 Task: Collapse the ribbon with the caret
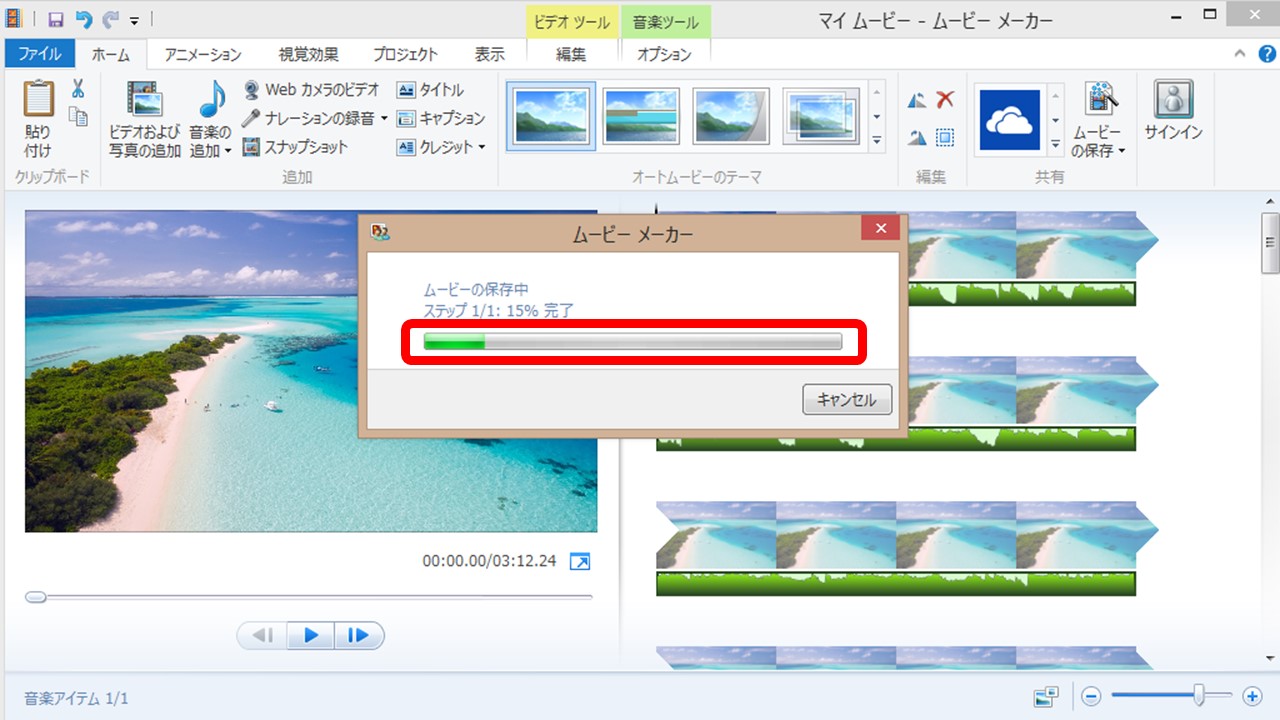coord(1240,54)
